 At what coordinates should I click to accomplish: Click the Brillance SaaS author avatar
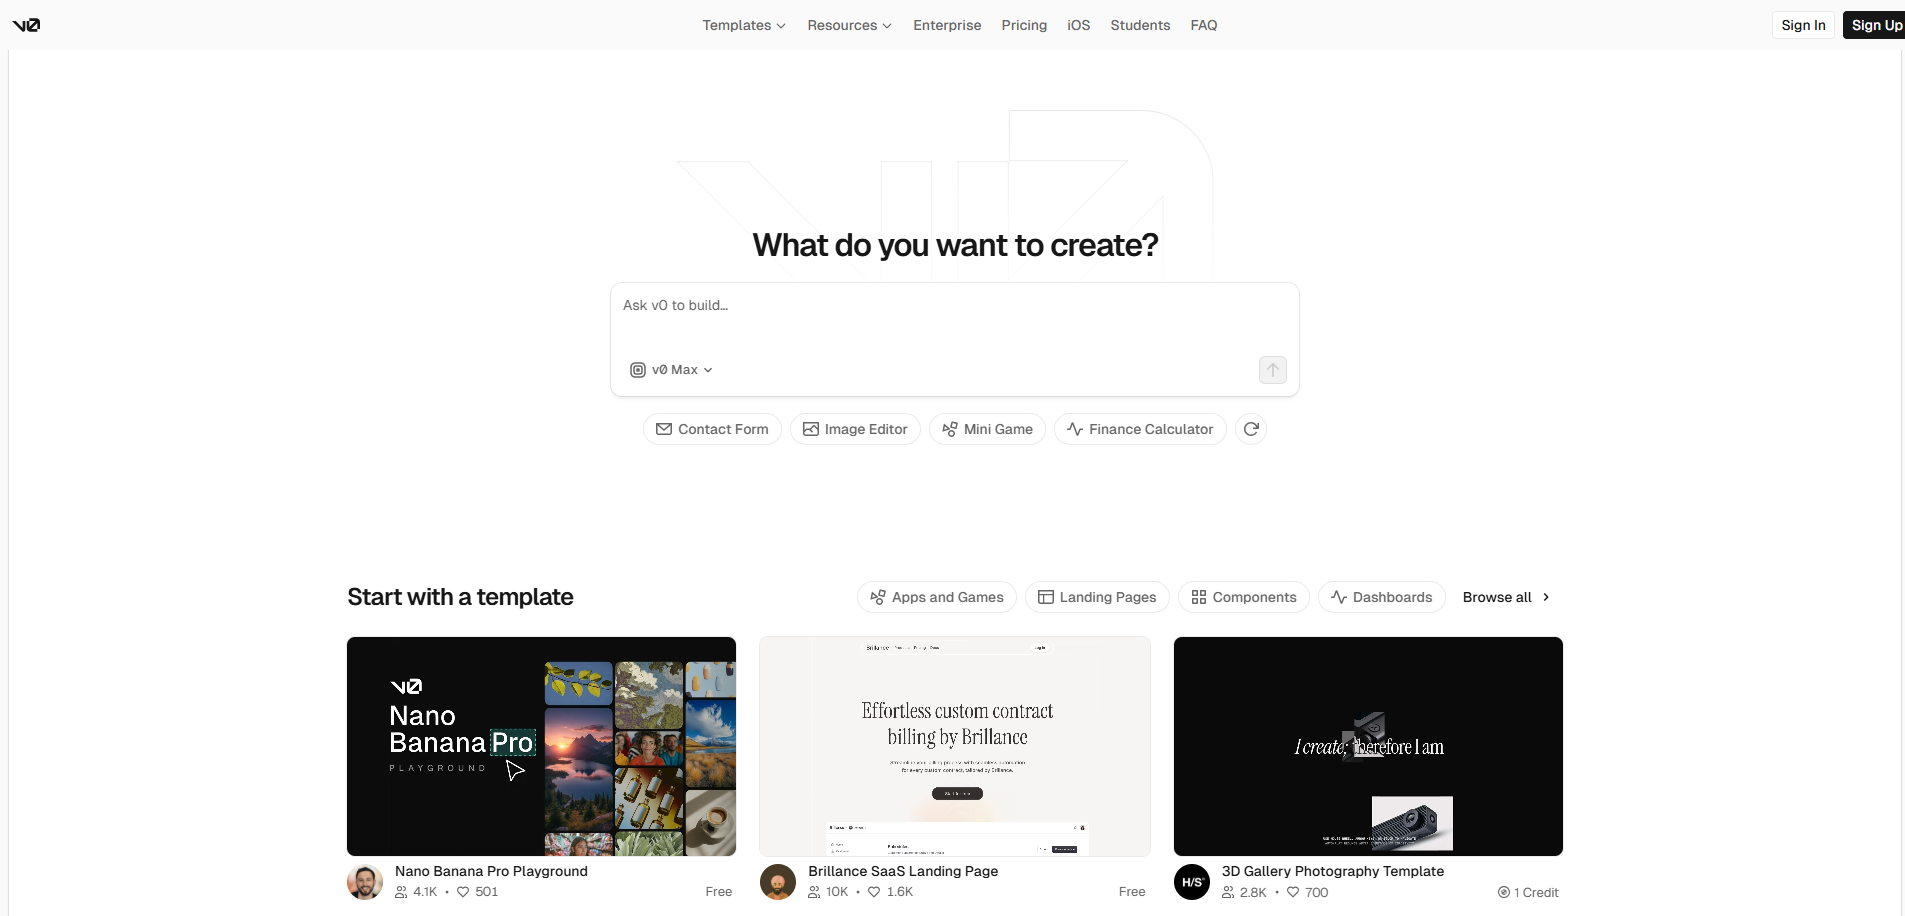pos(777,882)
